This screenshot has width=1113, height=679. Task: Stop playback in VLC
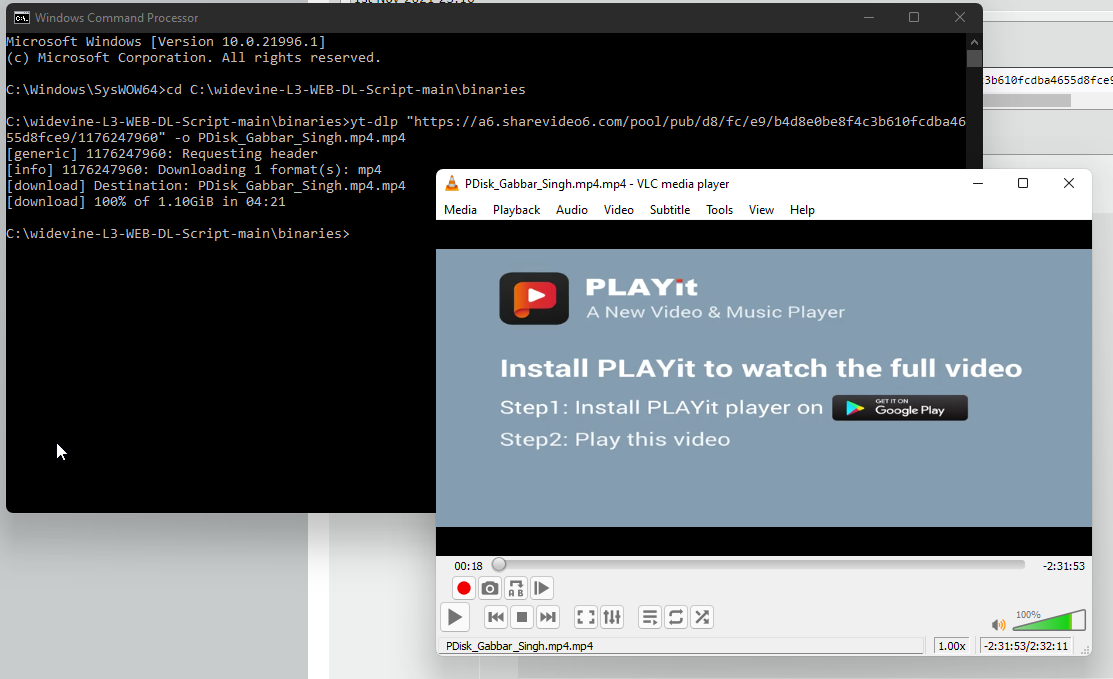pyautogui.click(x=522, y=617)
